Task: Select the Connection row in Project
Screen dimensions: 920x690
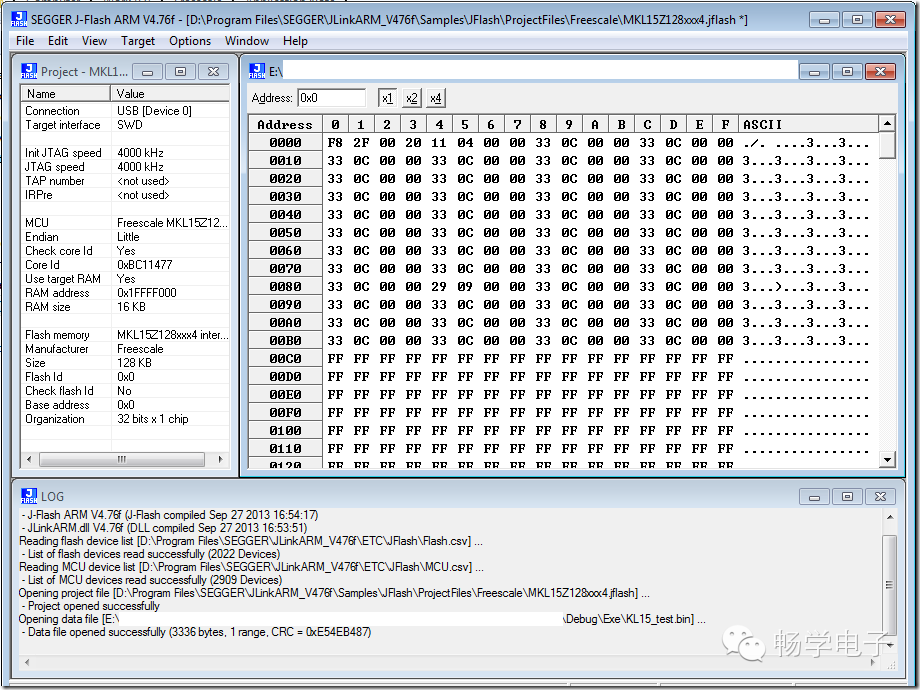Action: coord(125,111)
